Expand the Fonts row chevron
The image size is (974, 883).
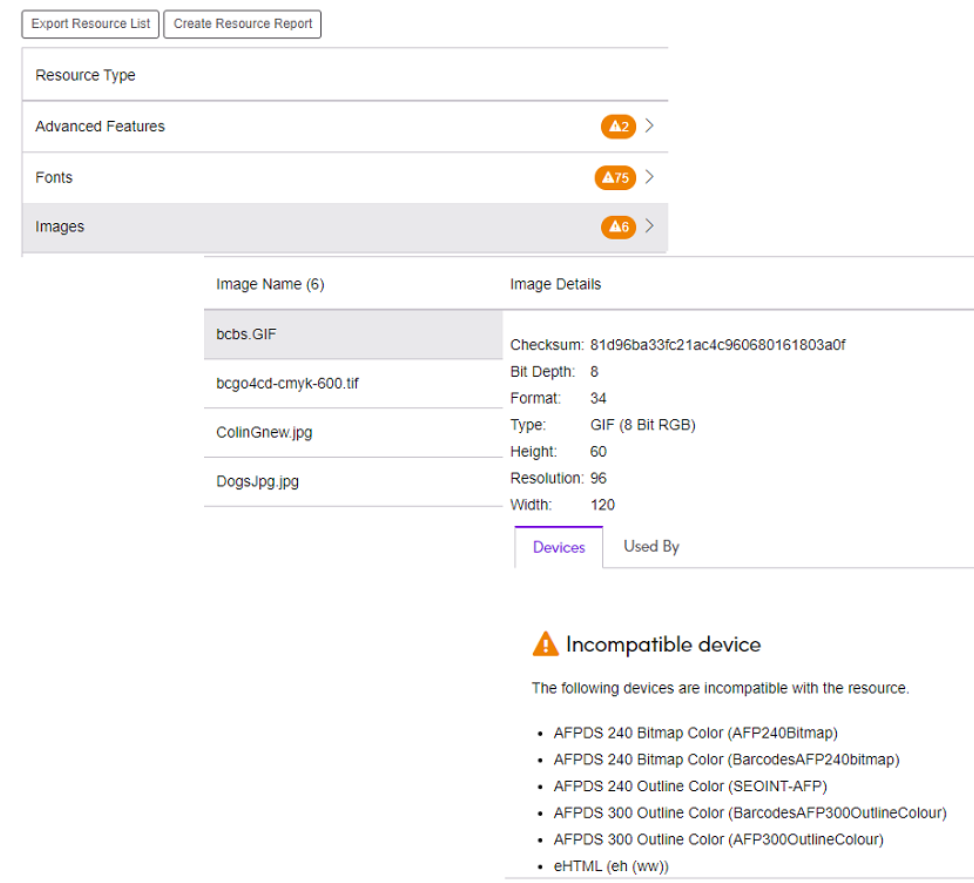coord(650,177)
